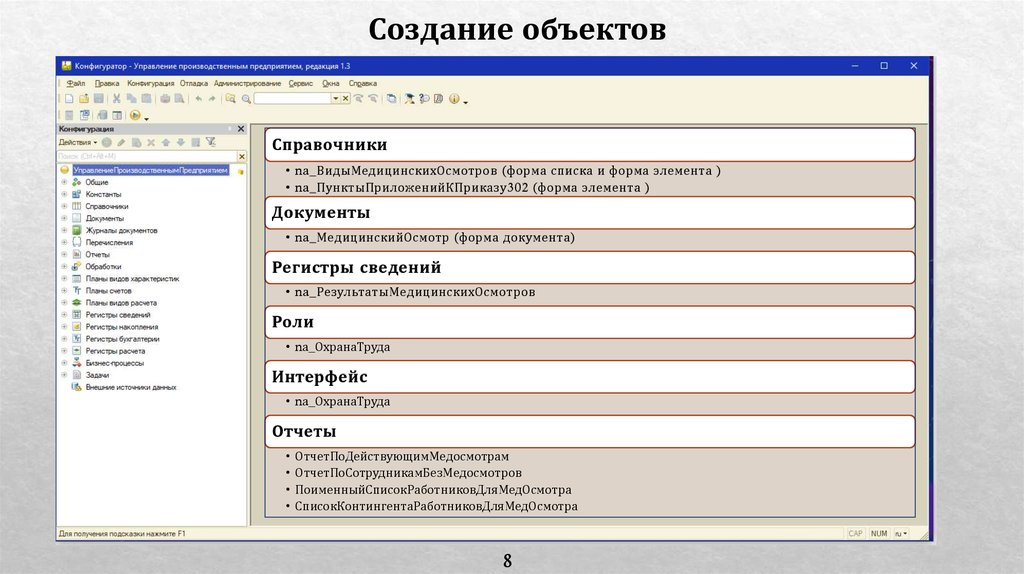This screenshot has width=1024, height=574.
Task: Click the toolbar search input field
Action: coord(292,99)
